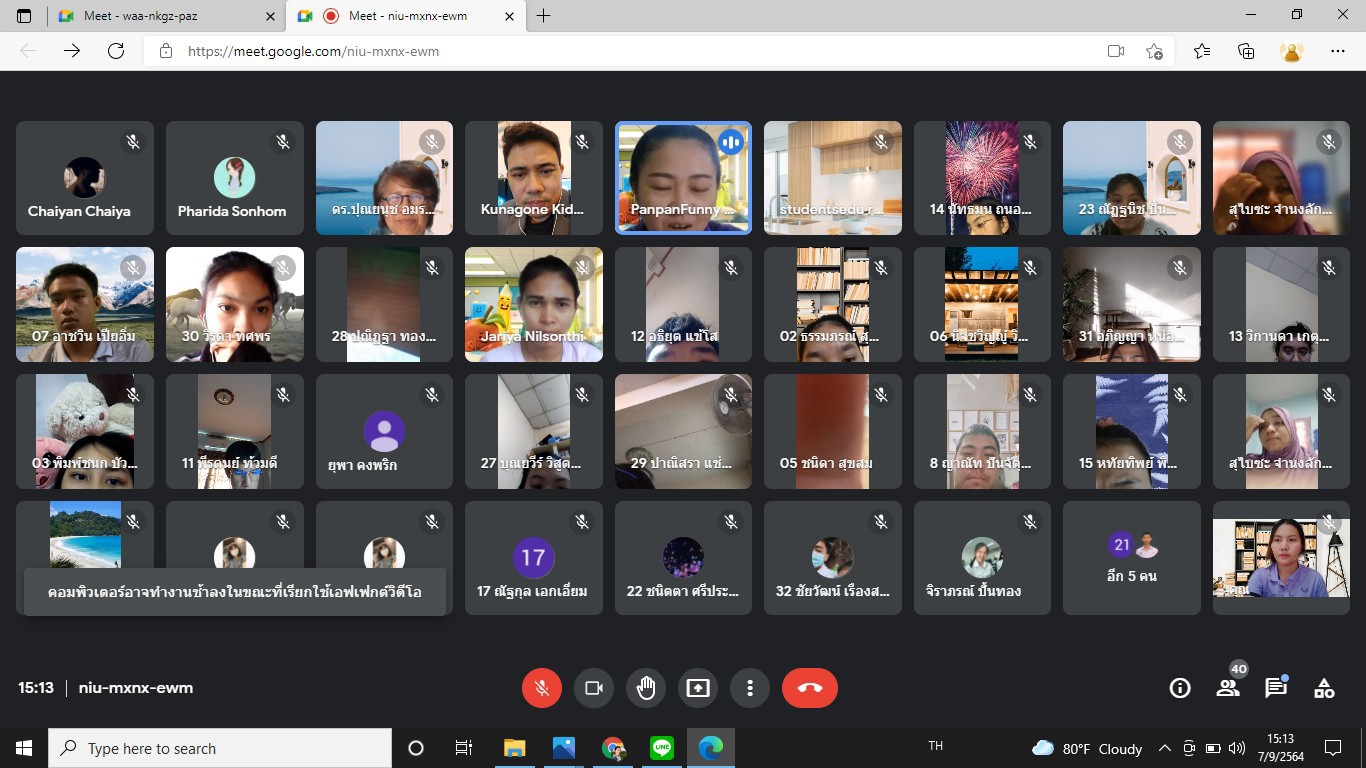Screen dimensions: 1366x768
Task: Open volume control in system tray
Action: pos(1237,748)
